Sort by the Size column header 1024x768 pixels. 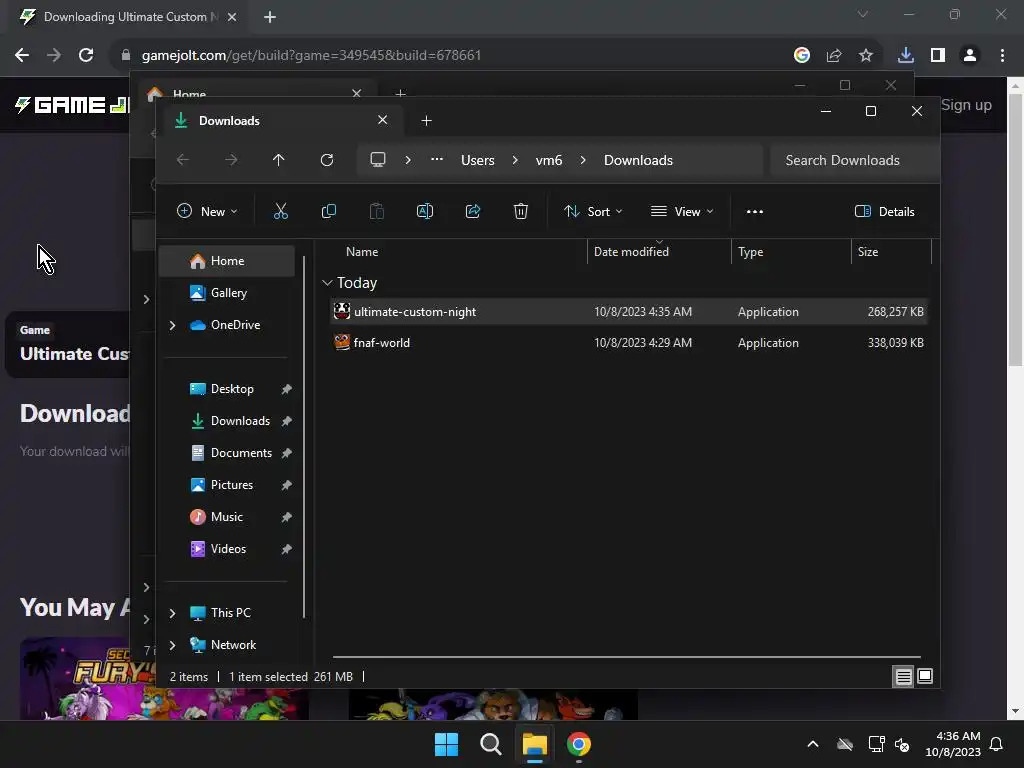[x=867, y=251]
